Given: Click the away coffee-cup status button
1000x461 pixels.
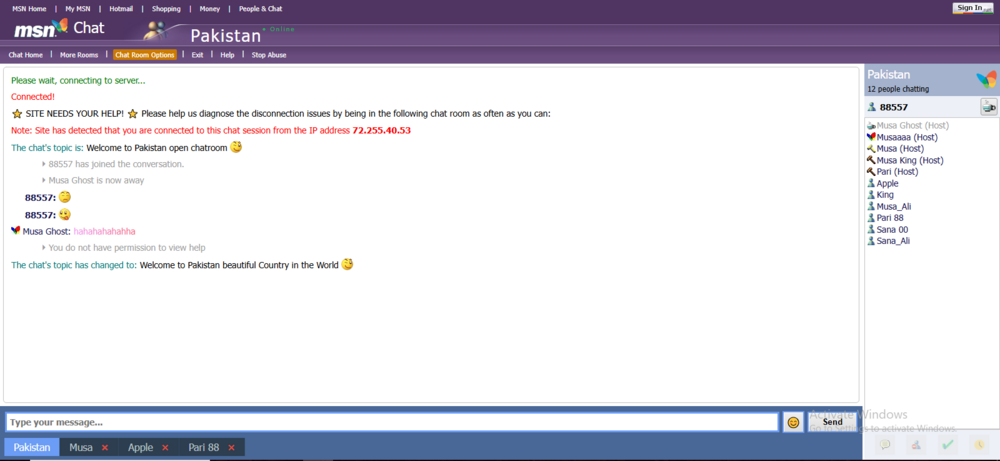Looking at the screenshot, I should [989, 107].
